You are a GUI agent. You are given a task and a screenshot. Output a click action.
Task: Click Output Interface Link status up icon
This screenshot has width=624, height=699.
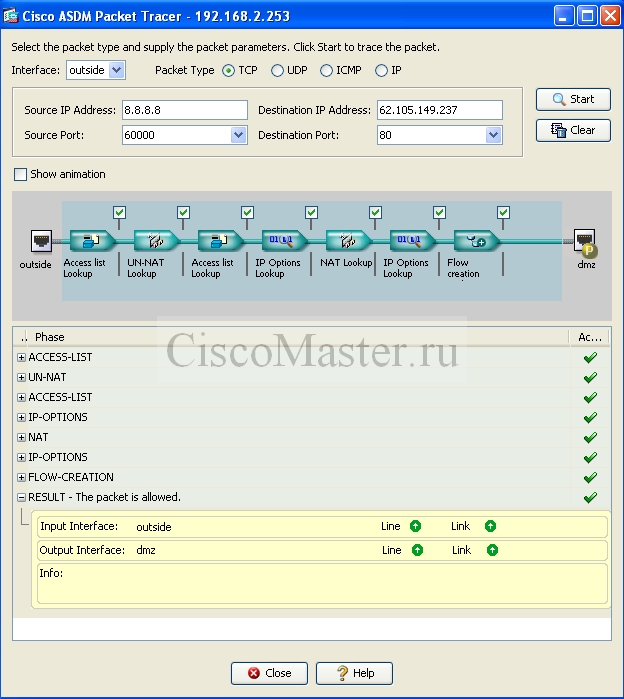(492, 550)
